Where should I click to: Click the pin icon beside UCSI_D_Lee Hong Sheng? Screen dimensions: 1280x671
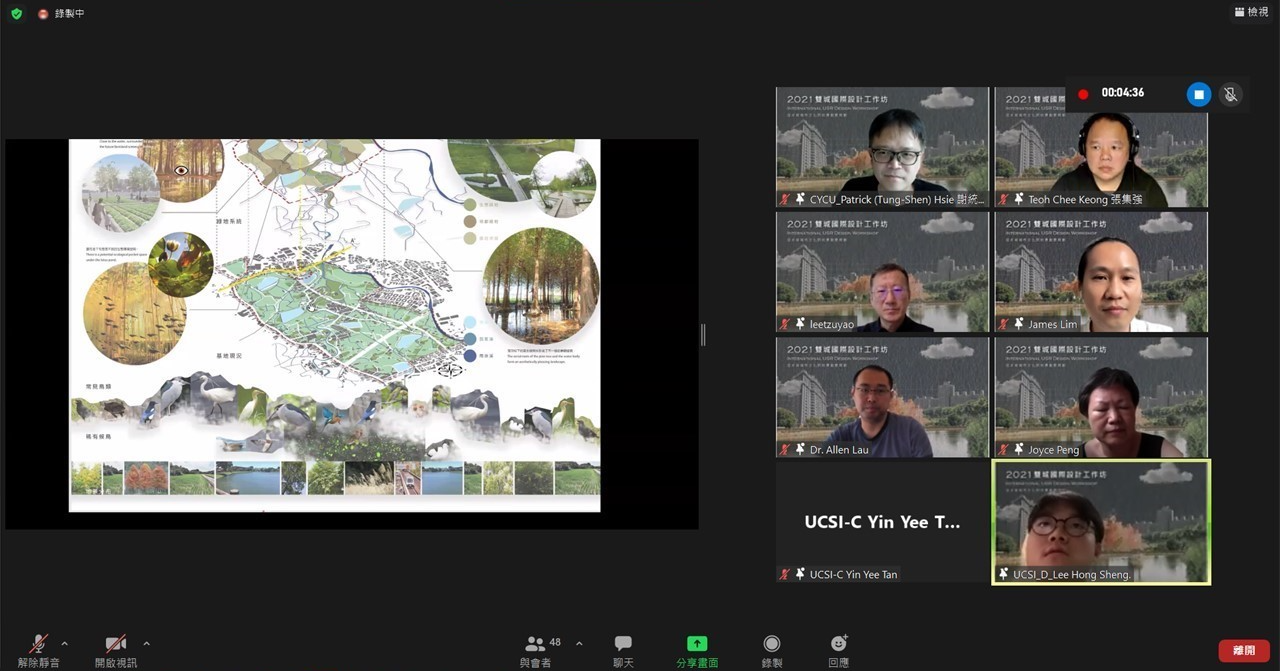pyautogui.click(x=1003, y=574)
